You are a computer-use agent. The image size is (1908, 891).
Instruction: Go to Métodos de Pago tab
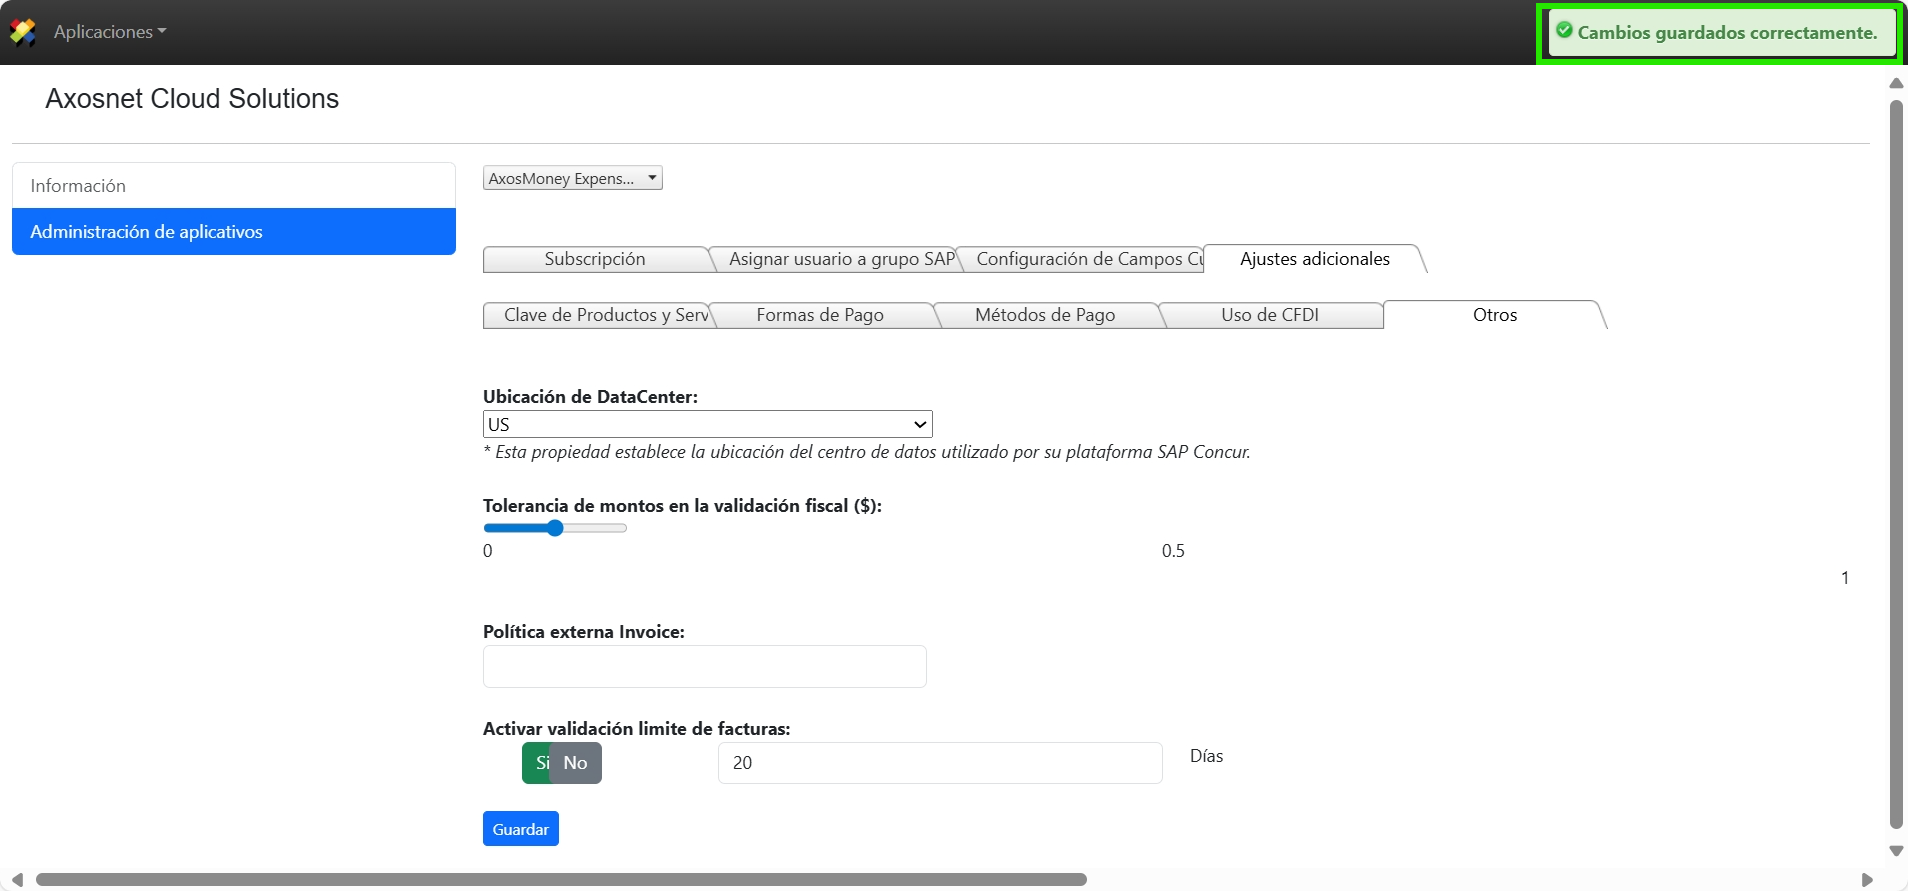pos(1045,315)
